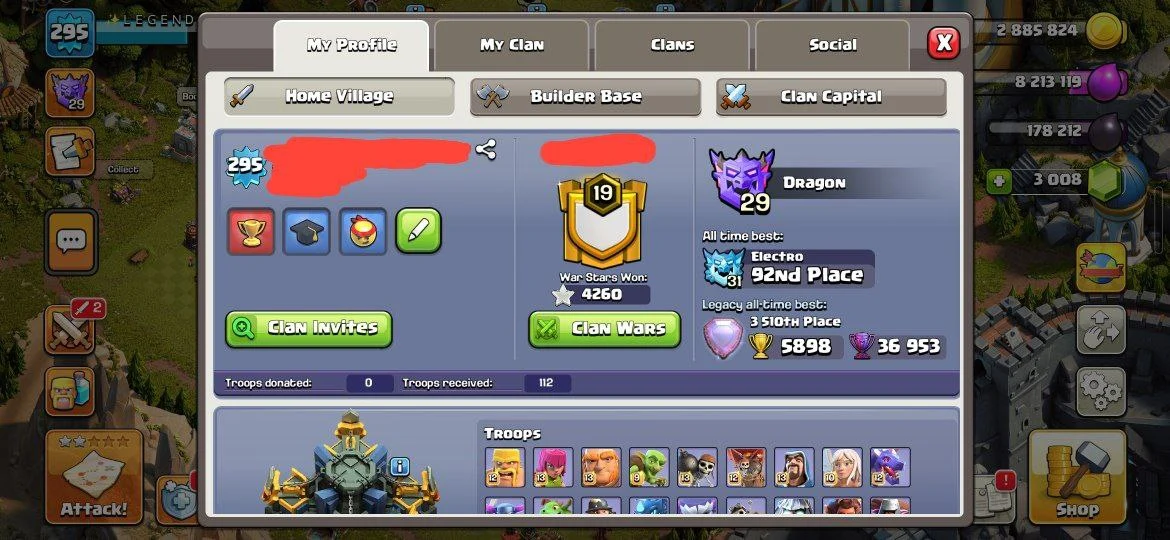Switch to the My Clan tab
Screen dimensions: 1170x540
(512, 45)
